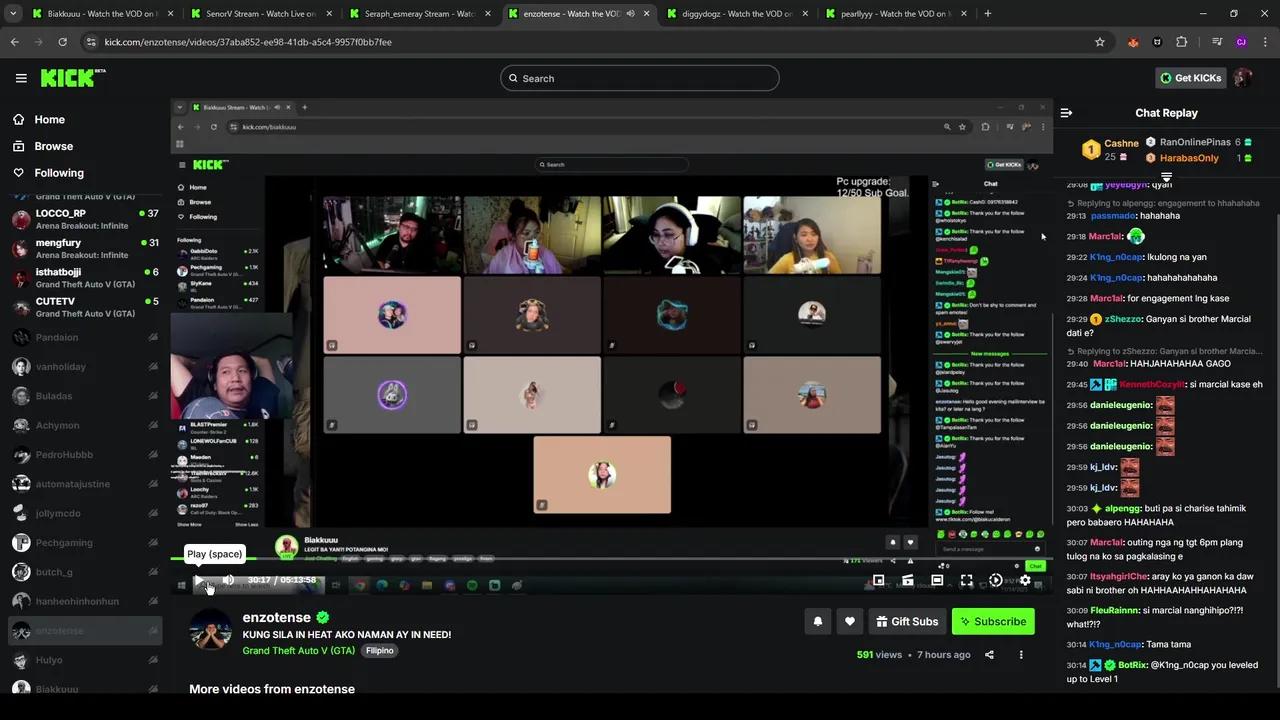Enter fullscreen on the video player
The height and width of the screenshot is (720, 1280).
click(x=966, y=580)
